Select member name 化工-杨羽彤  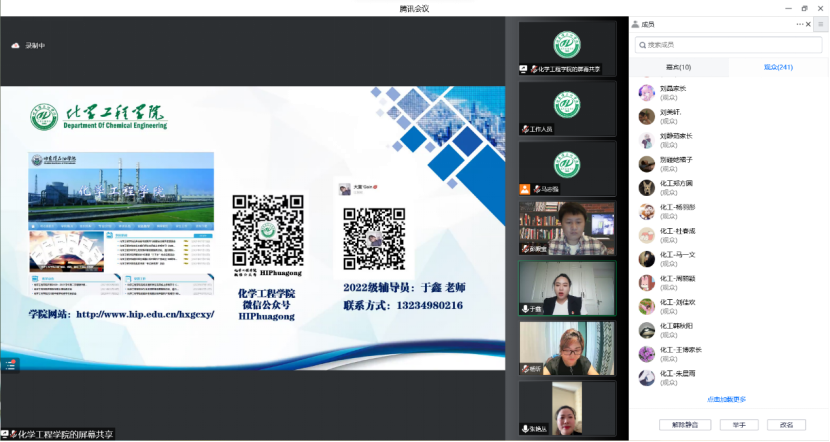tap(678, 207)
